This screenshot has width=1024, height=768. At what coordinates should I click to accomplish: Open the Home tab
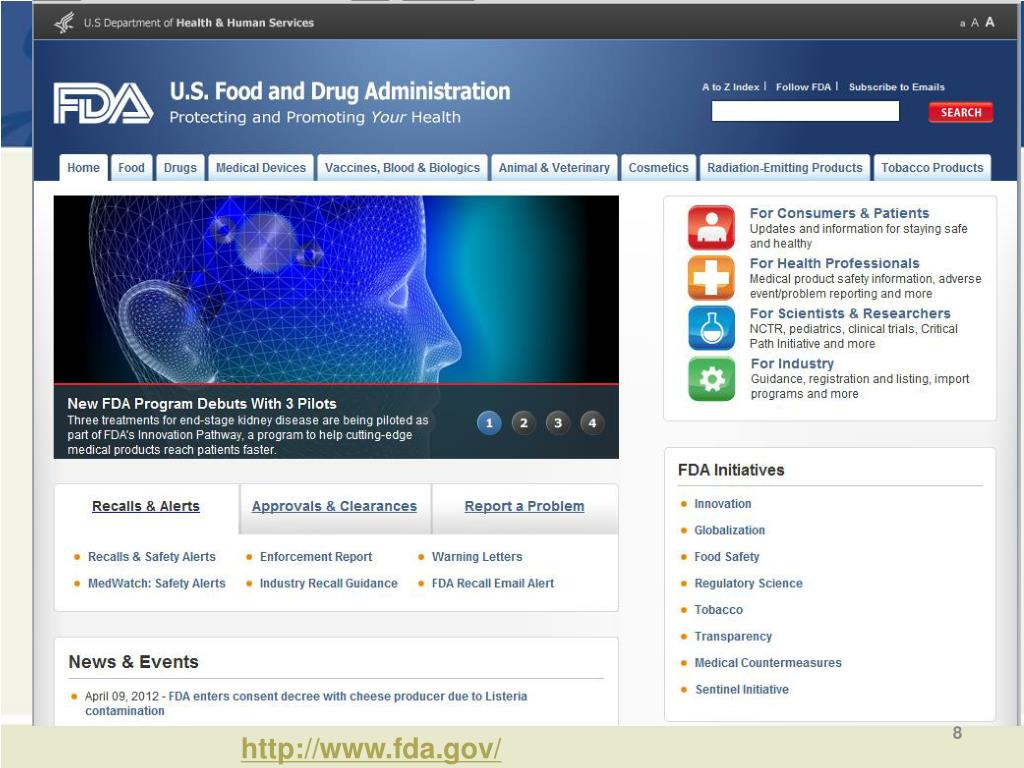(83, 168)
